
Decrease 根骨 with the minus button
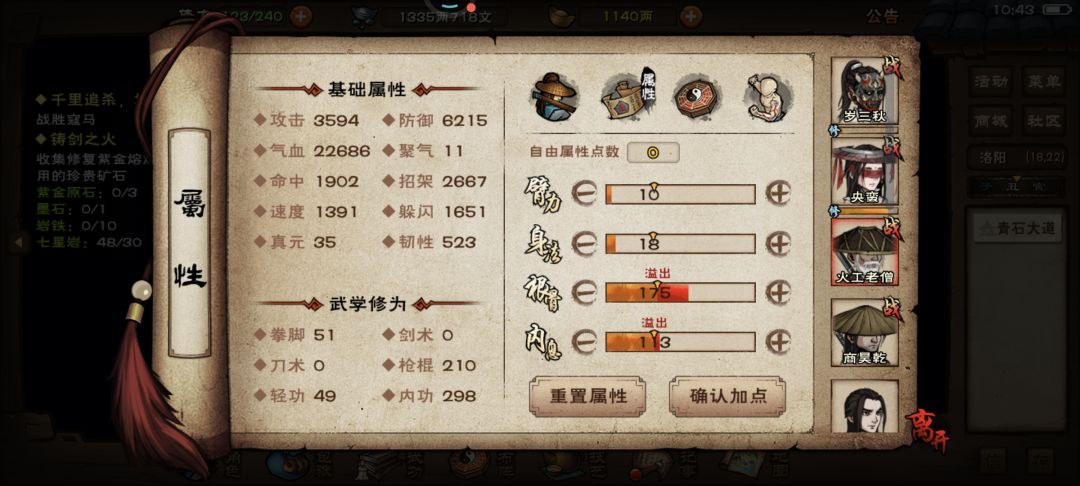click(584, 293)
